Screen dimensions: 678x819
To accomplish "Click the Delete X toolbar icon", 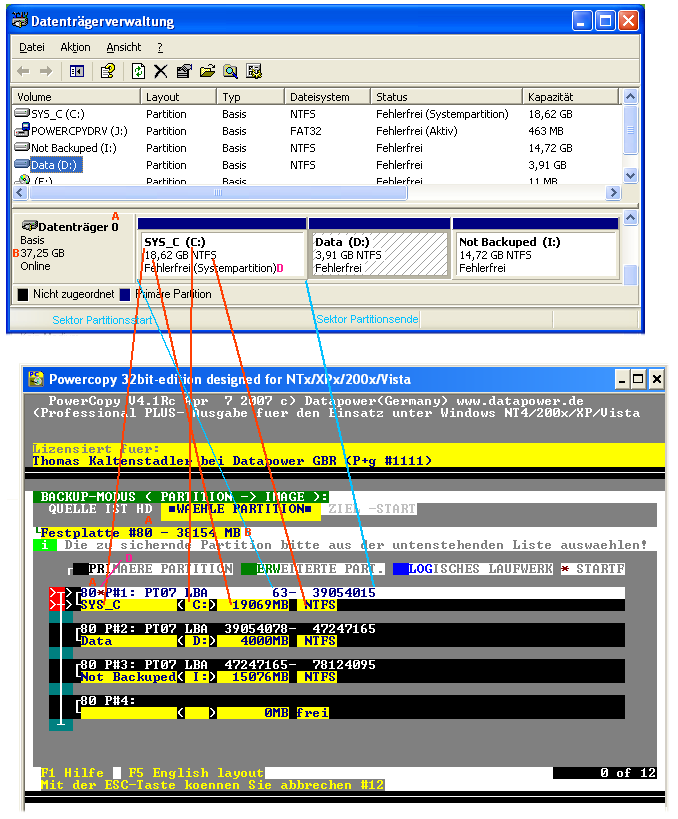I will pyautogui.click(x=160, y=71).
